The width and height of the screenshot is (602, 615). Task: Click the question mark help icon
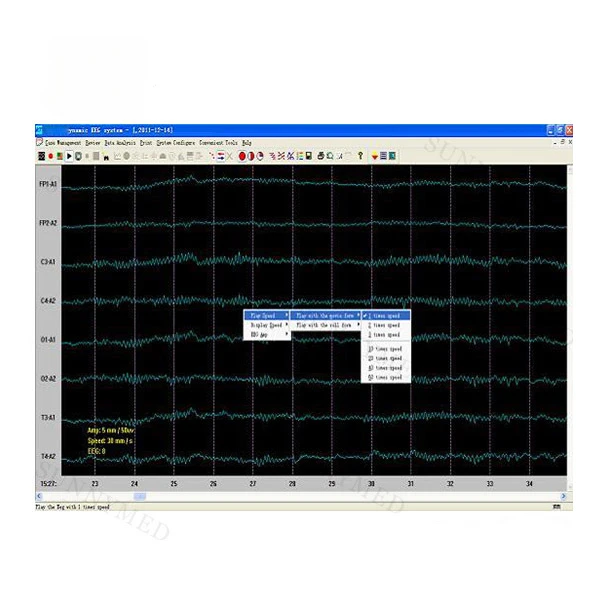[x=360, y=156]
